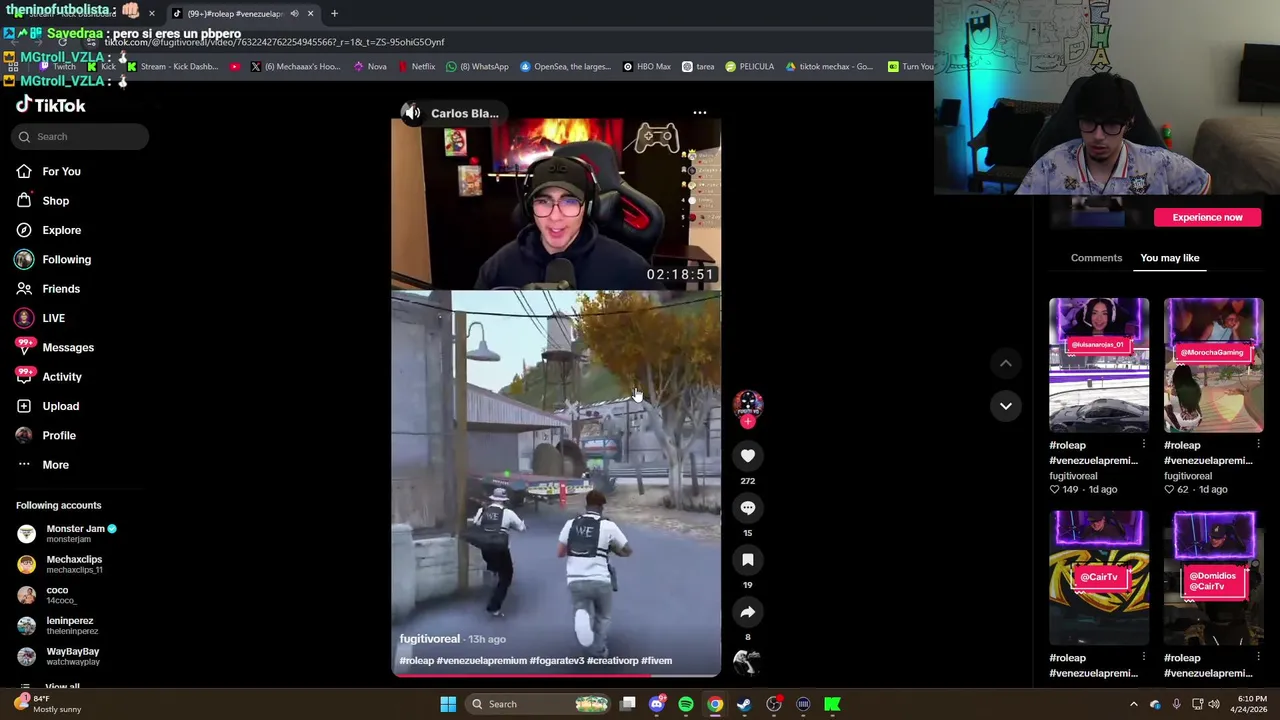Go to the previous video arrow
Screen dimensions: 1280x720
click(x=1005, y=363)
